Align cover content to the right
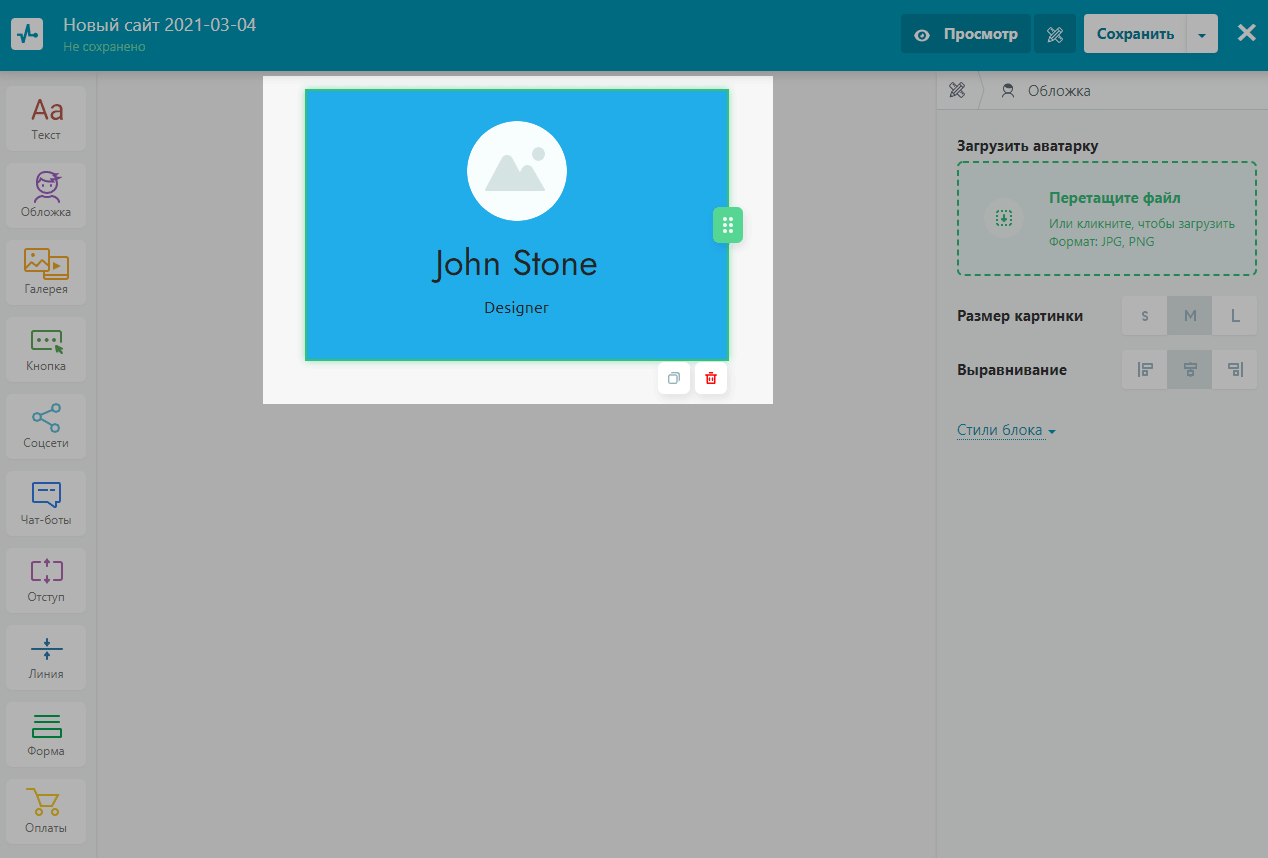The image size is (1268, 858). click(1235, 370)
